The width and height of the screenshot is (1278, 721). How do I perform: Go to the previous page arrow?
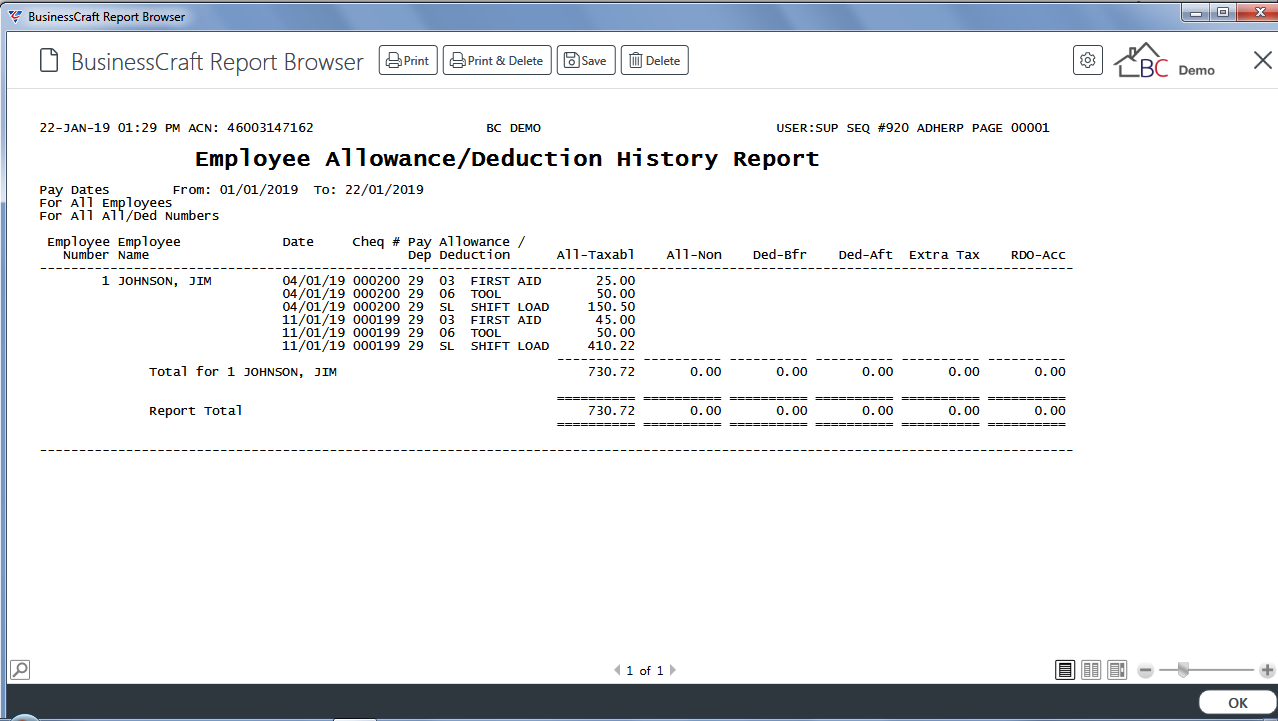coord(617,671)
